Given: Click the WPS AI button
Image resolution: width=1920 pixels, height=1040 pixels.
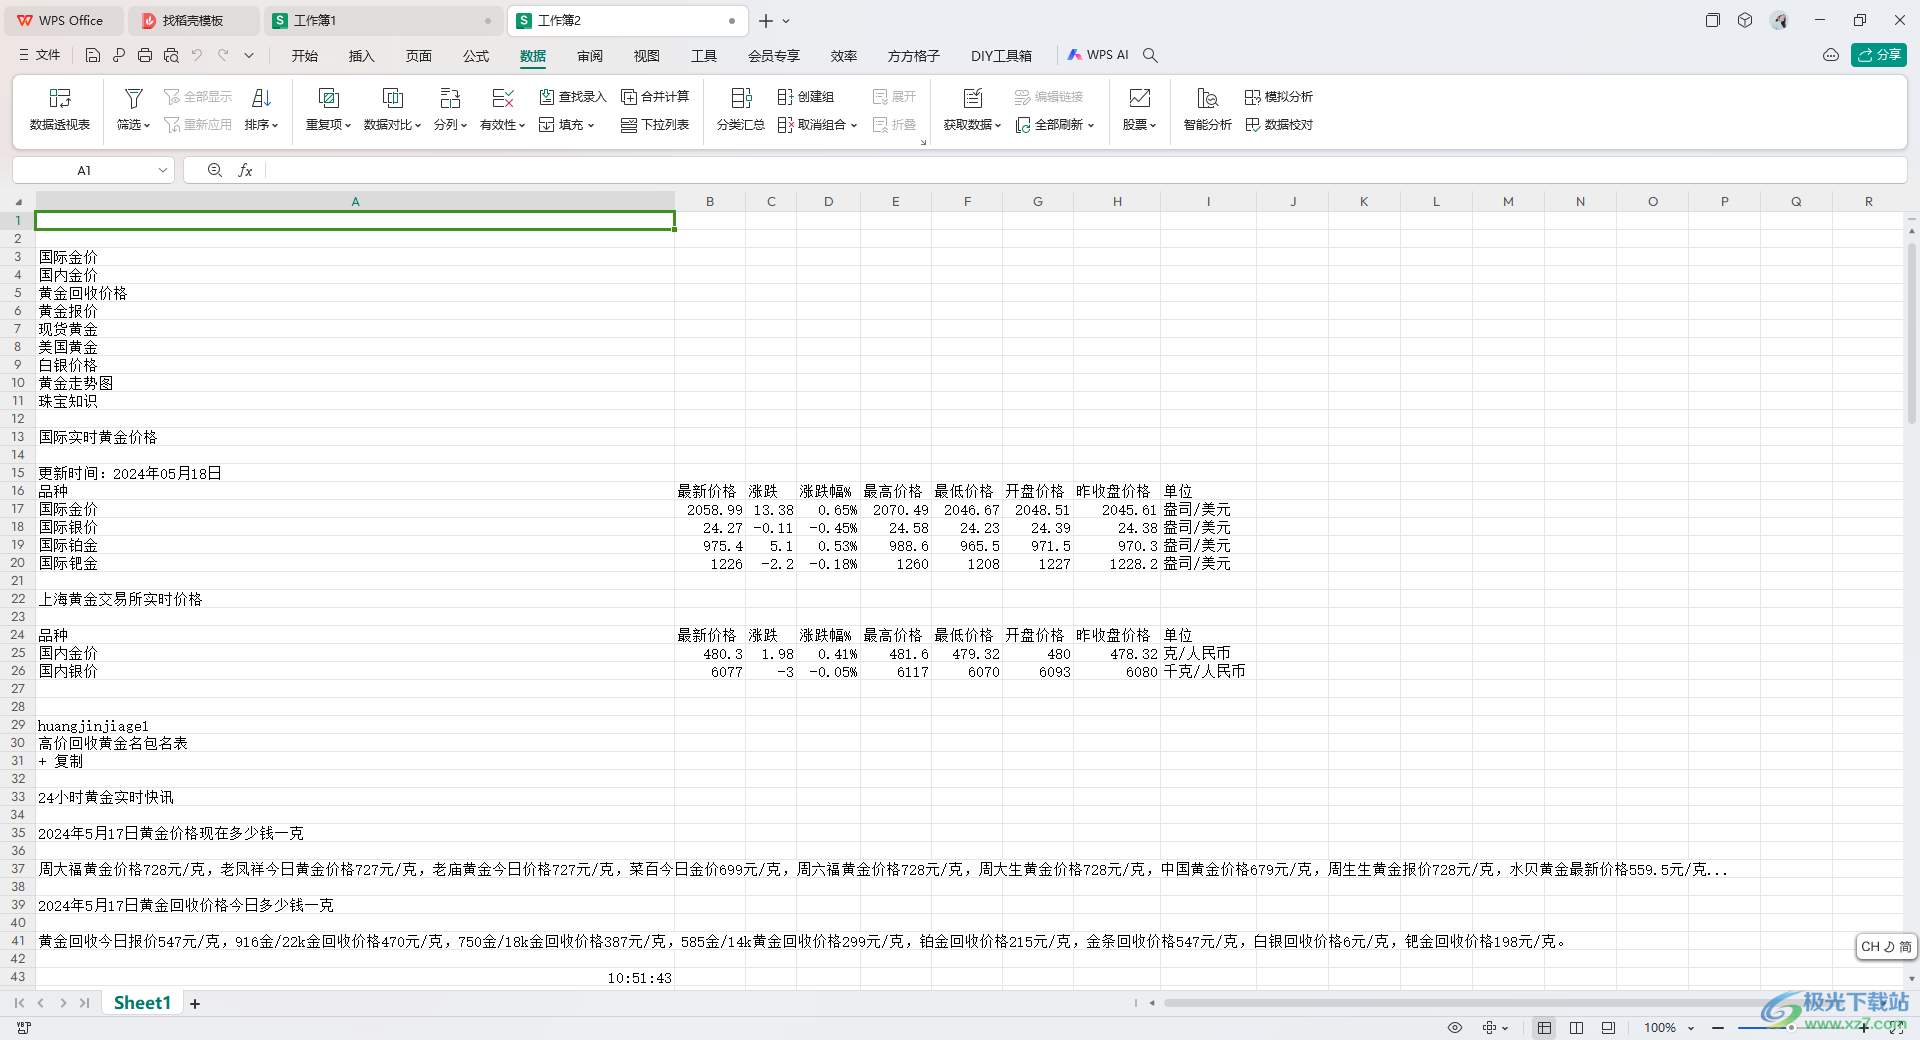Looking at the screenshot, I should click(x=1098, y=56).
